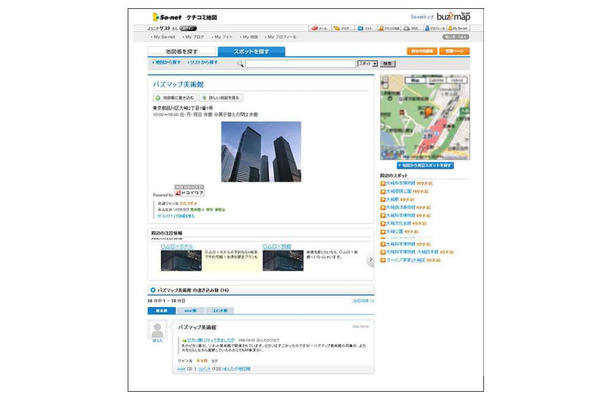Viewport: 610px width, 400px height.
Task: Select the first sort tab in comments list
Action: tap(159, 312)
